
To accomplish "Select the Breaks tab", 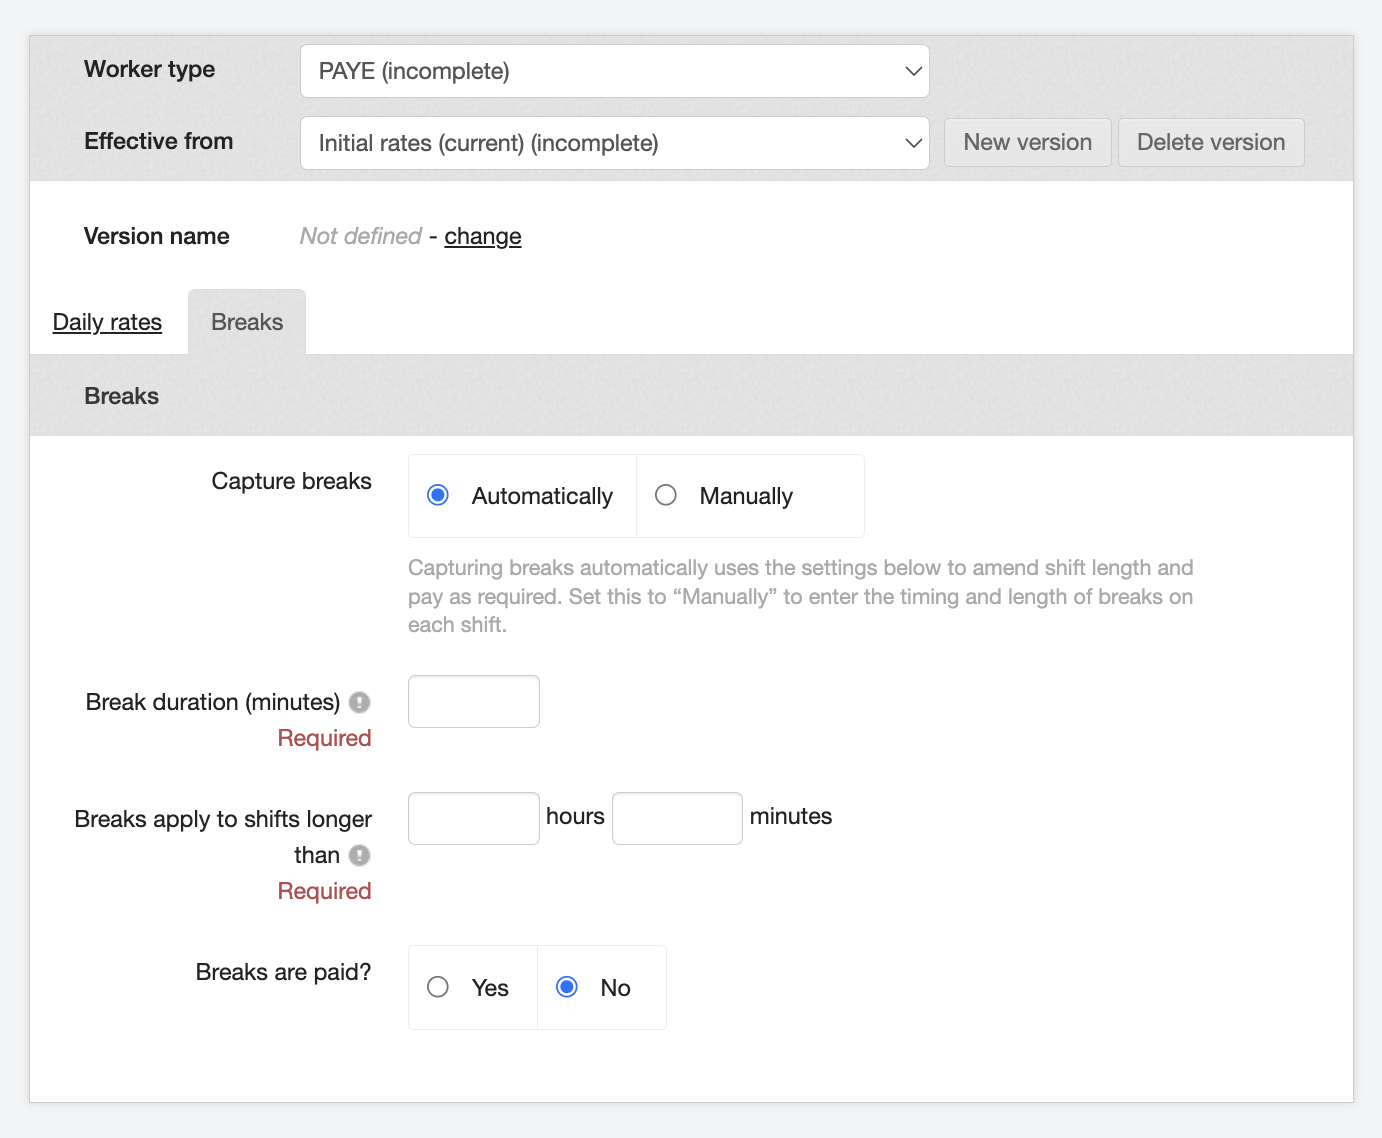I will [247, 322].
